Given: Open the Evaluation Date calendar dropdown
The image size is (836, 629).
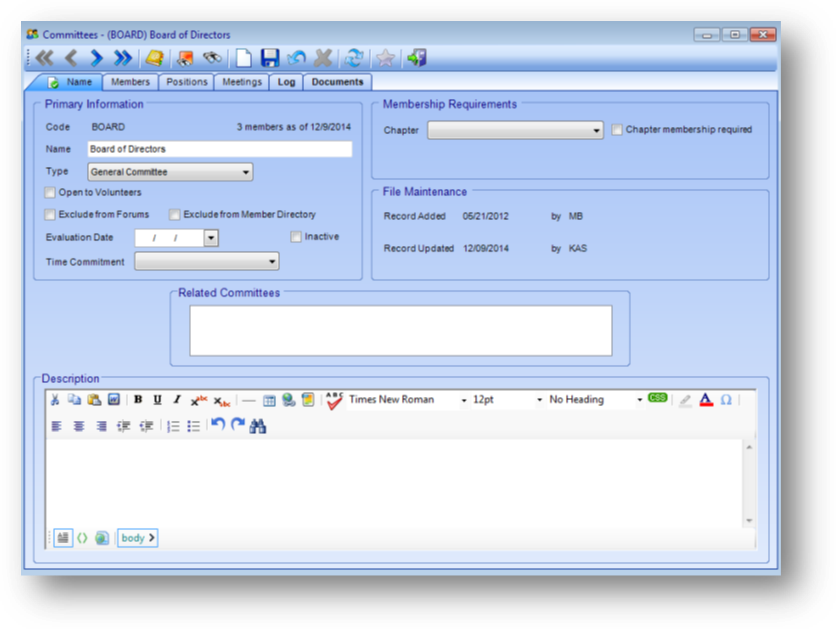Looking at the screenshot, I should click(x=211, y=238).
